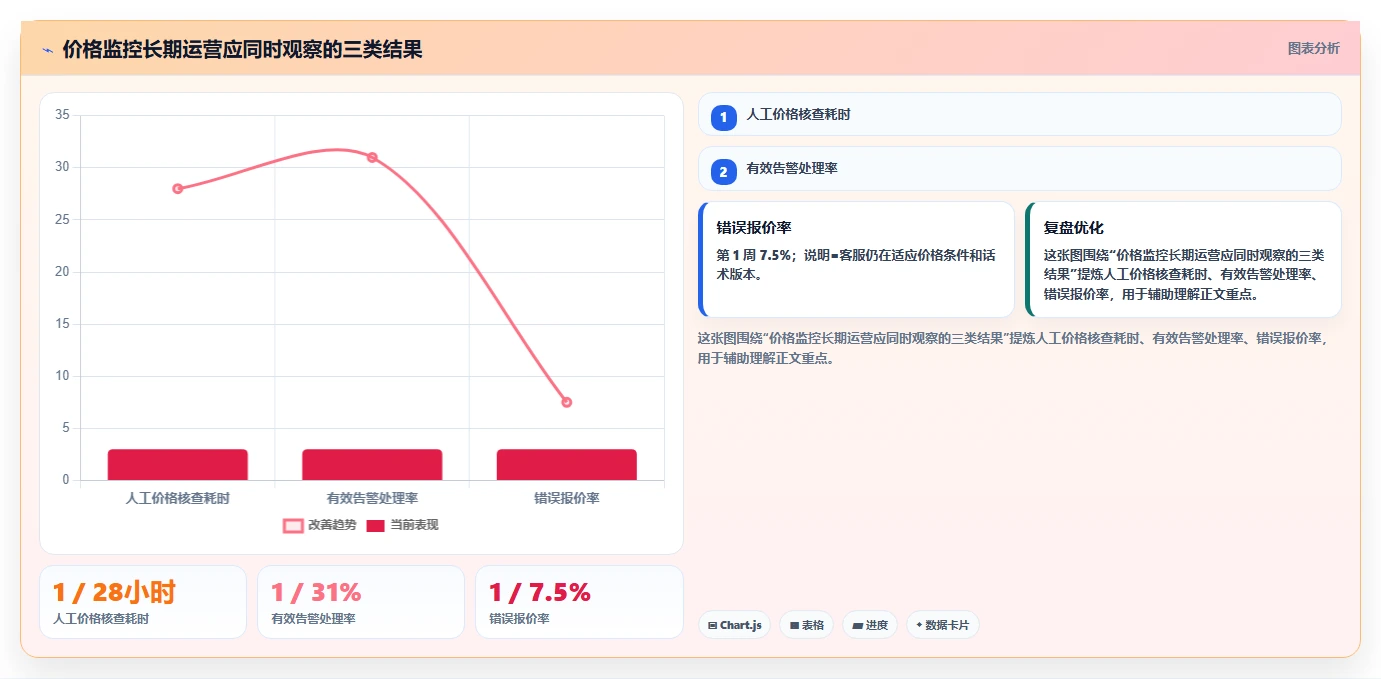Image resolution: width=1381 pixels, height=679 pixels.
Task: Click the line point at value 28
Action: pos(178,188)
